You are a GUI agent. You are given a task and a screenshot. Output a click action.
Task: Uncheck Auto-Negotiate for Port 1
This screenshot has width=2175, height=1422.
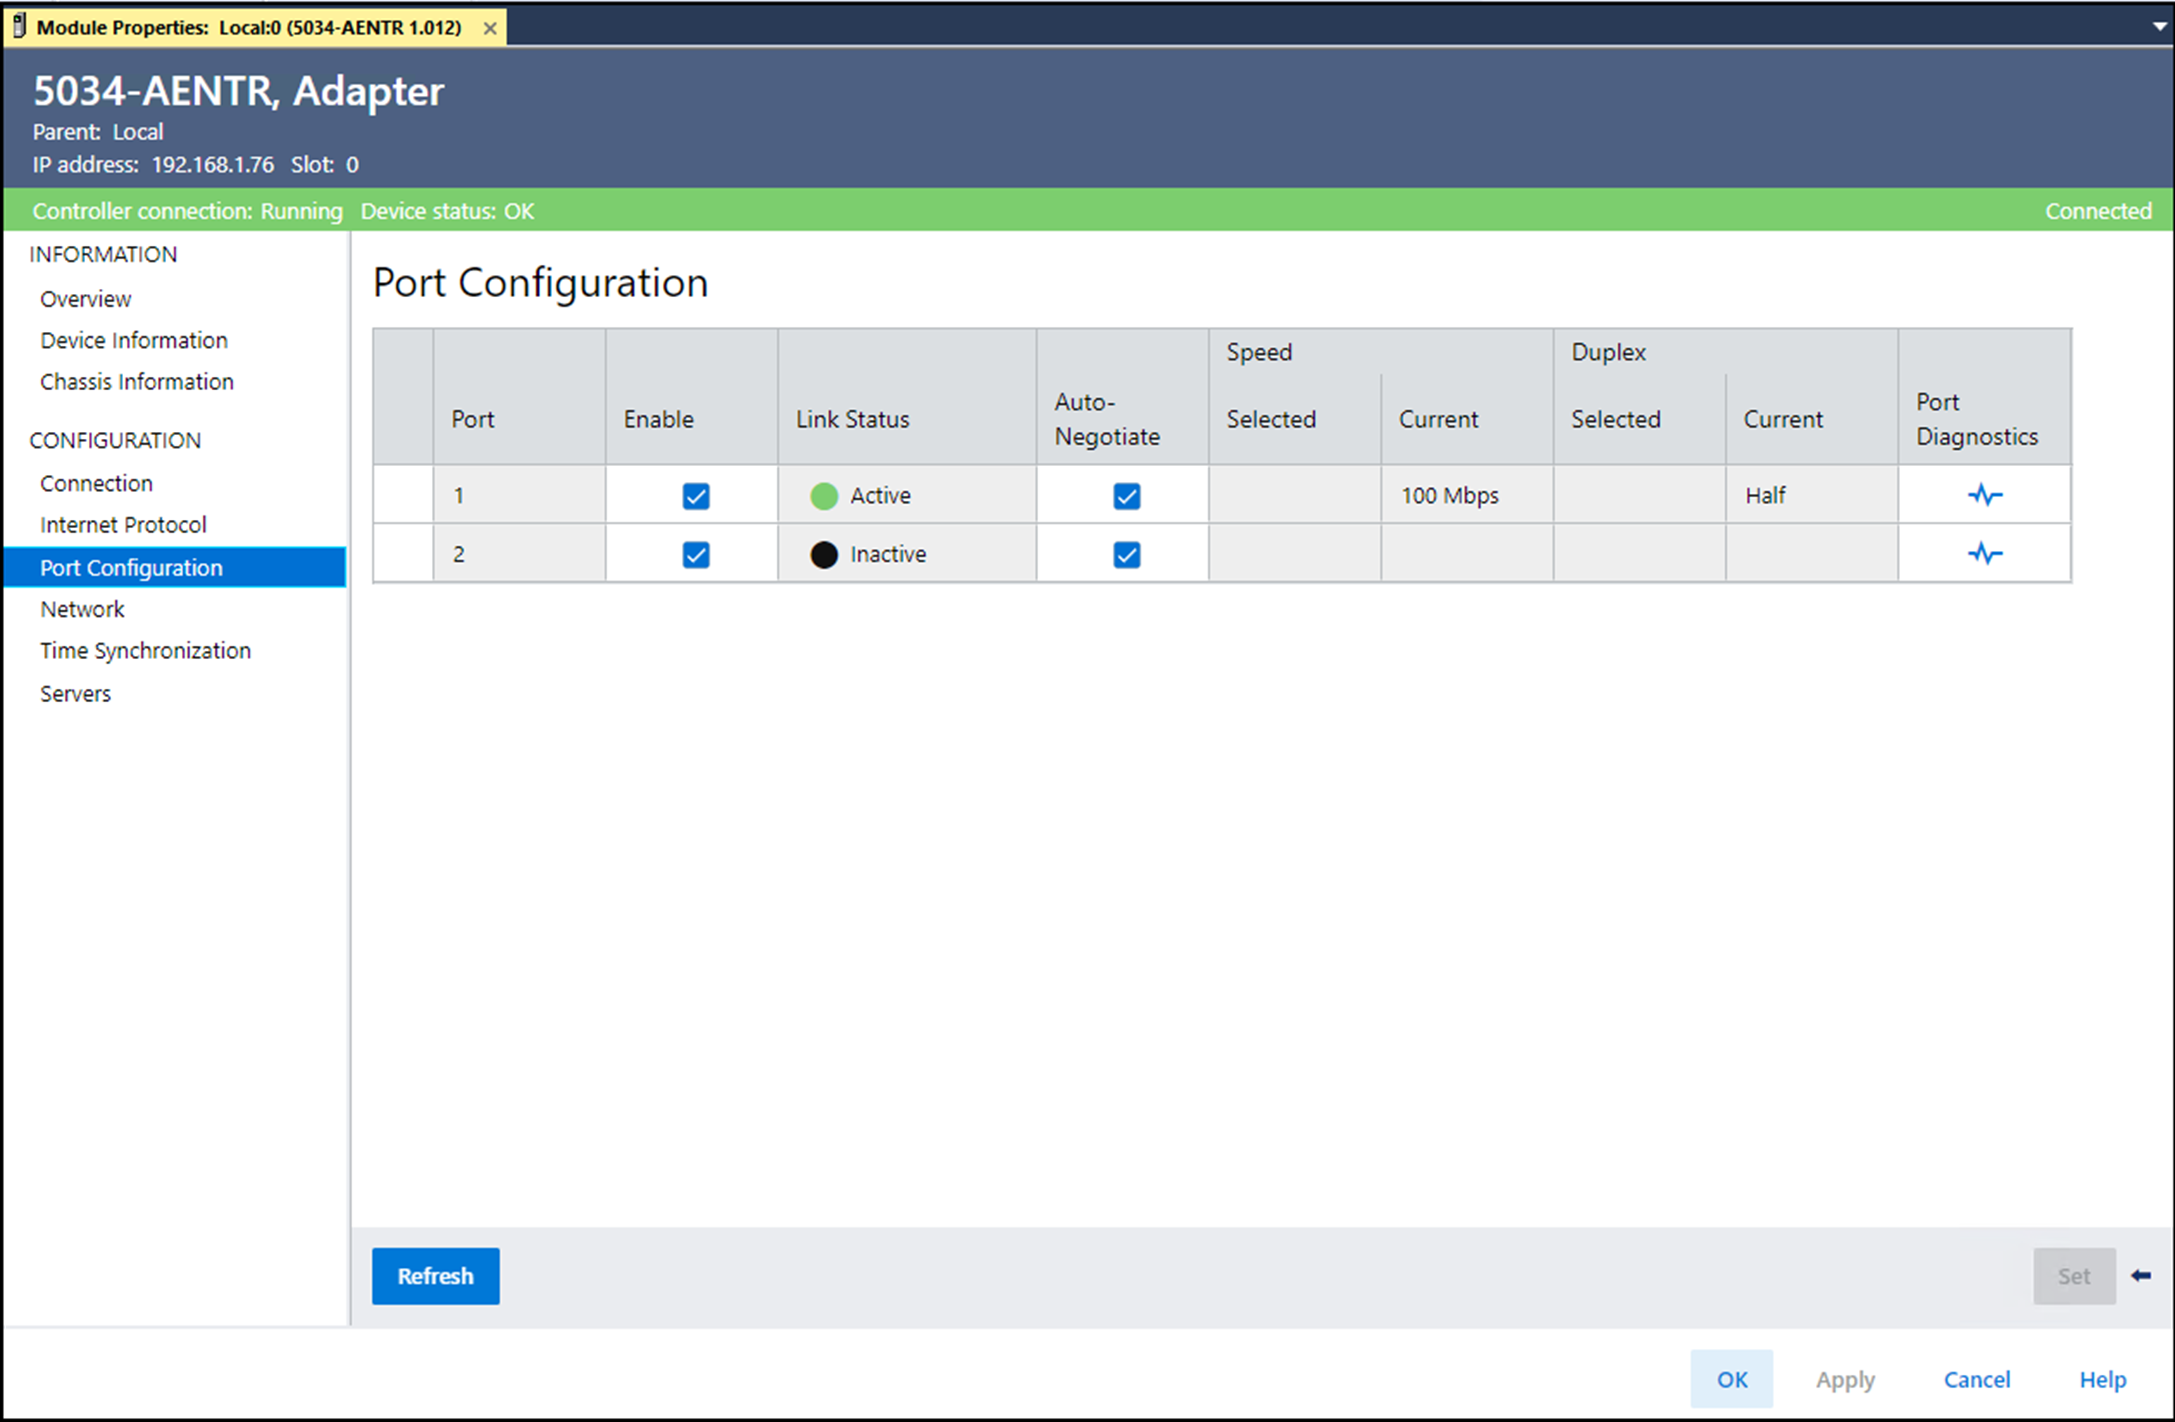[x=1126, y=496]
